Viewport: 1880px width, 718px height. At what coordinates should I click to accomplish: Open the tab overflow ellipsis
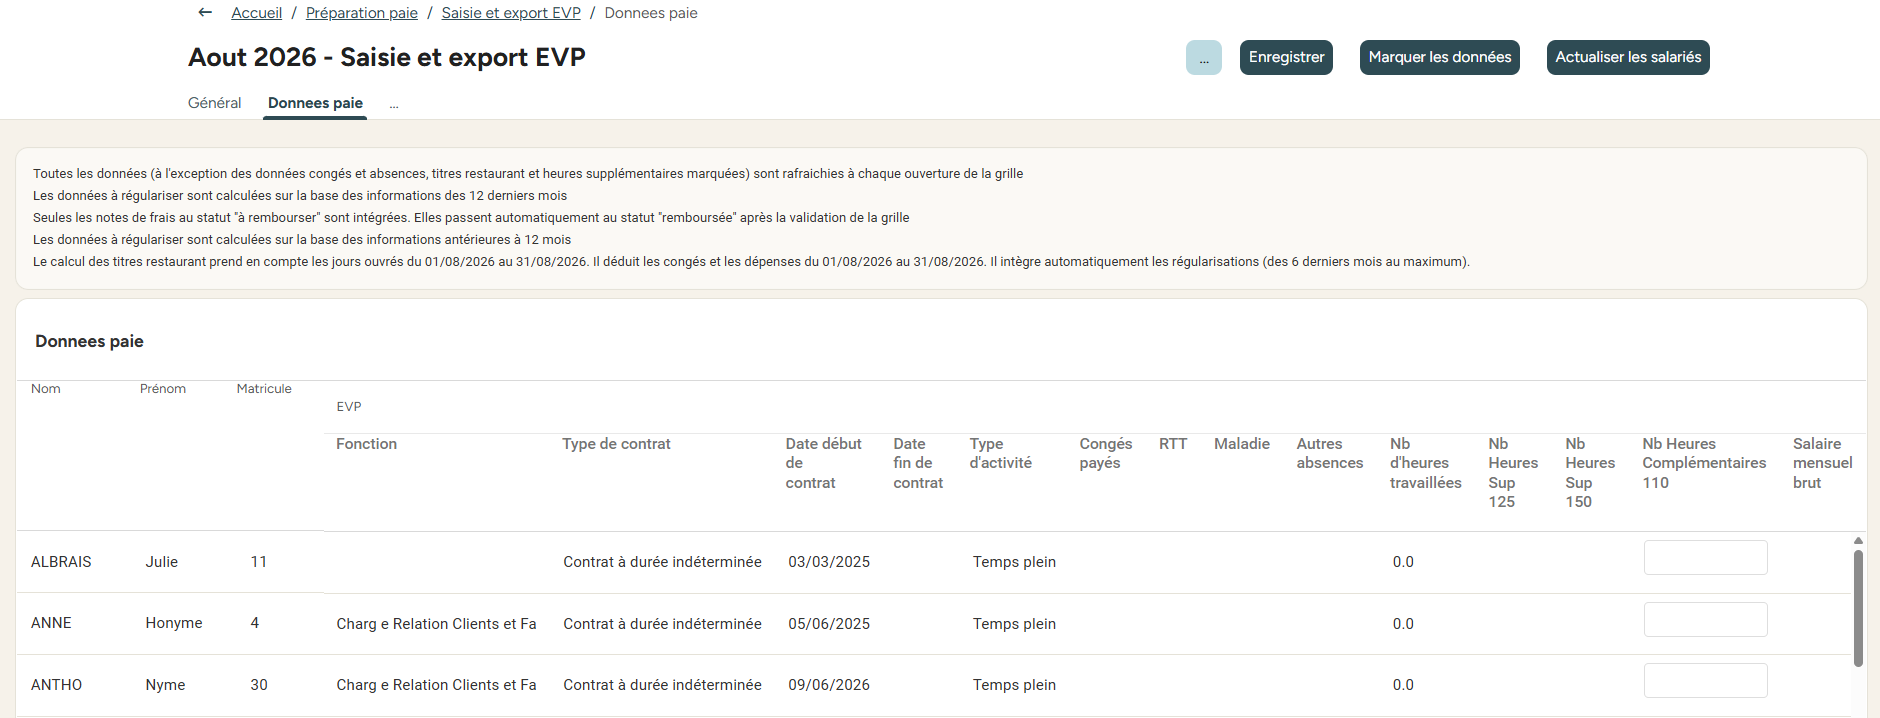click(x=394, y=104)
